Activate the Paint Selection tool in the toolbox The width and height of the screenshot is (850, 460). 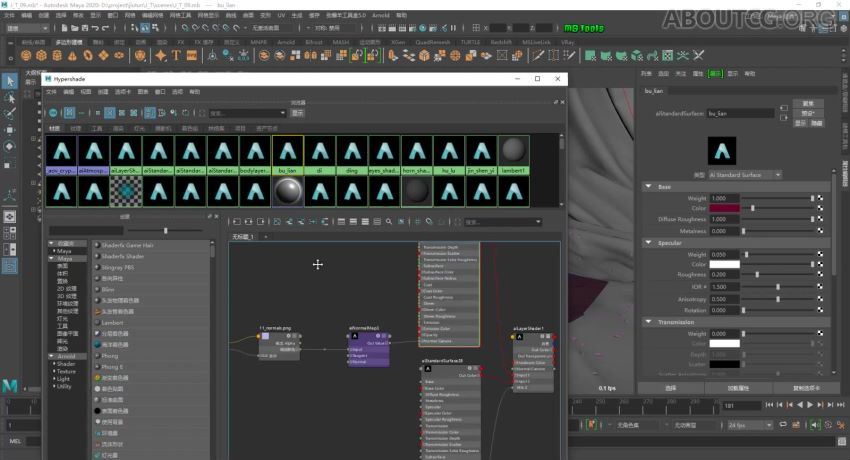[x=10, y=113]
